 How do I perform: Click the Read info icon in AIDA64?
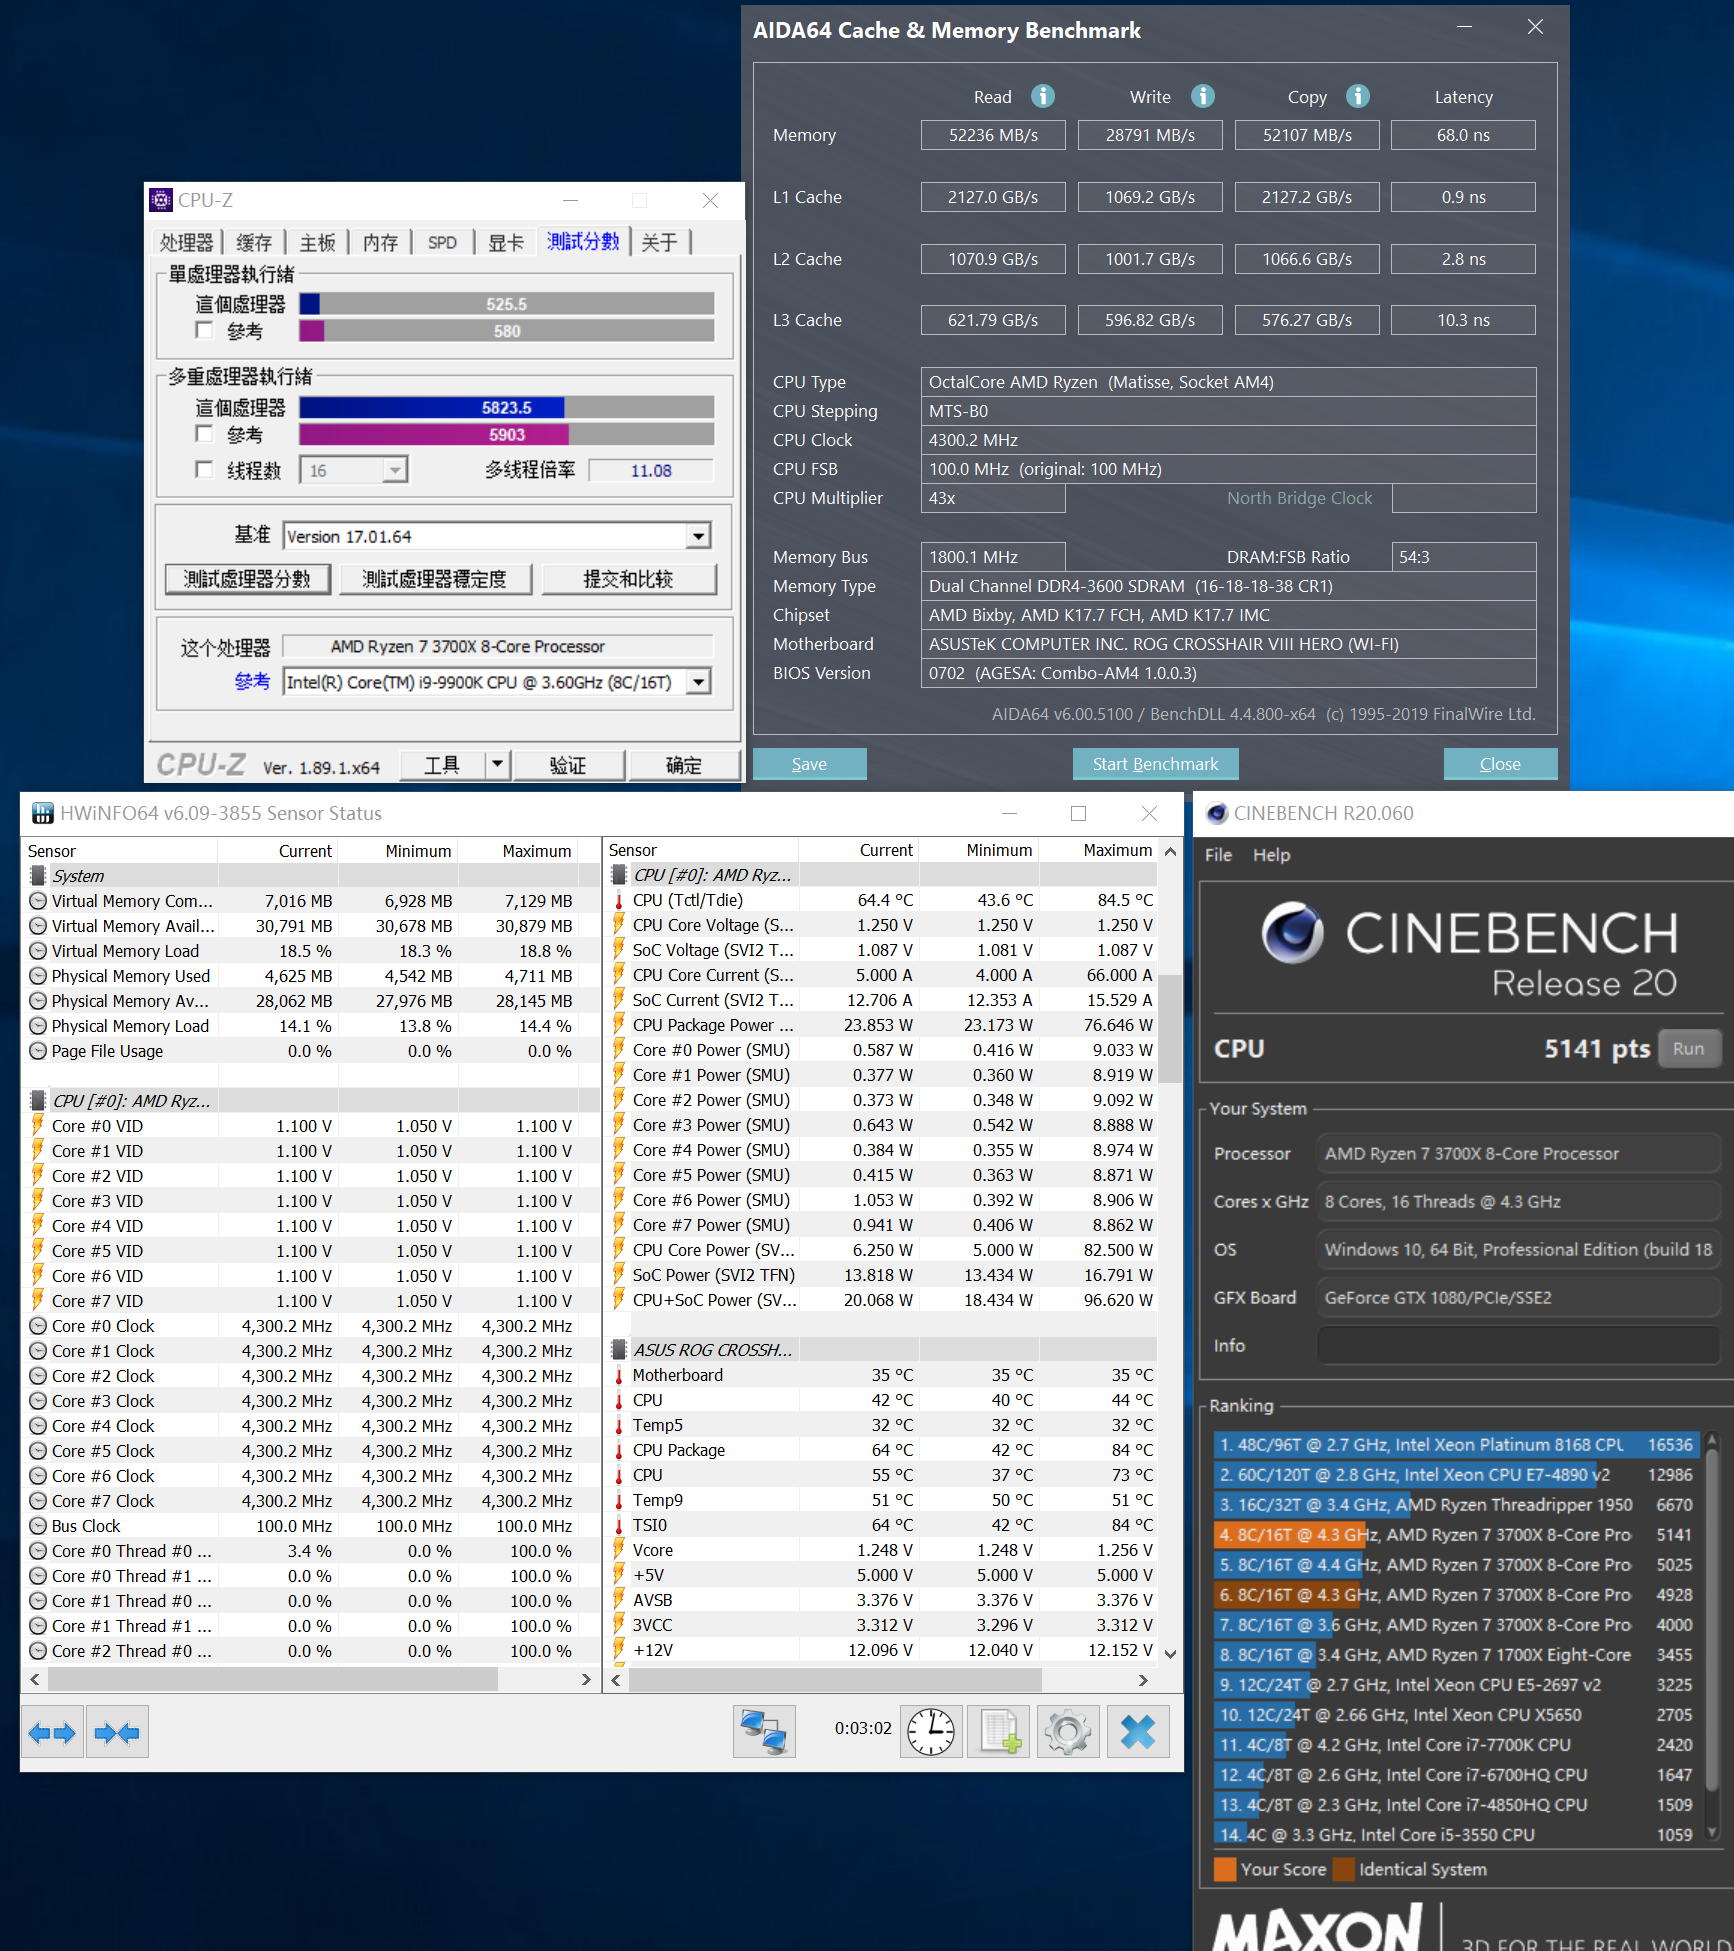coord(1043,96)
